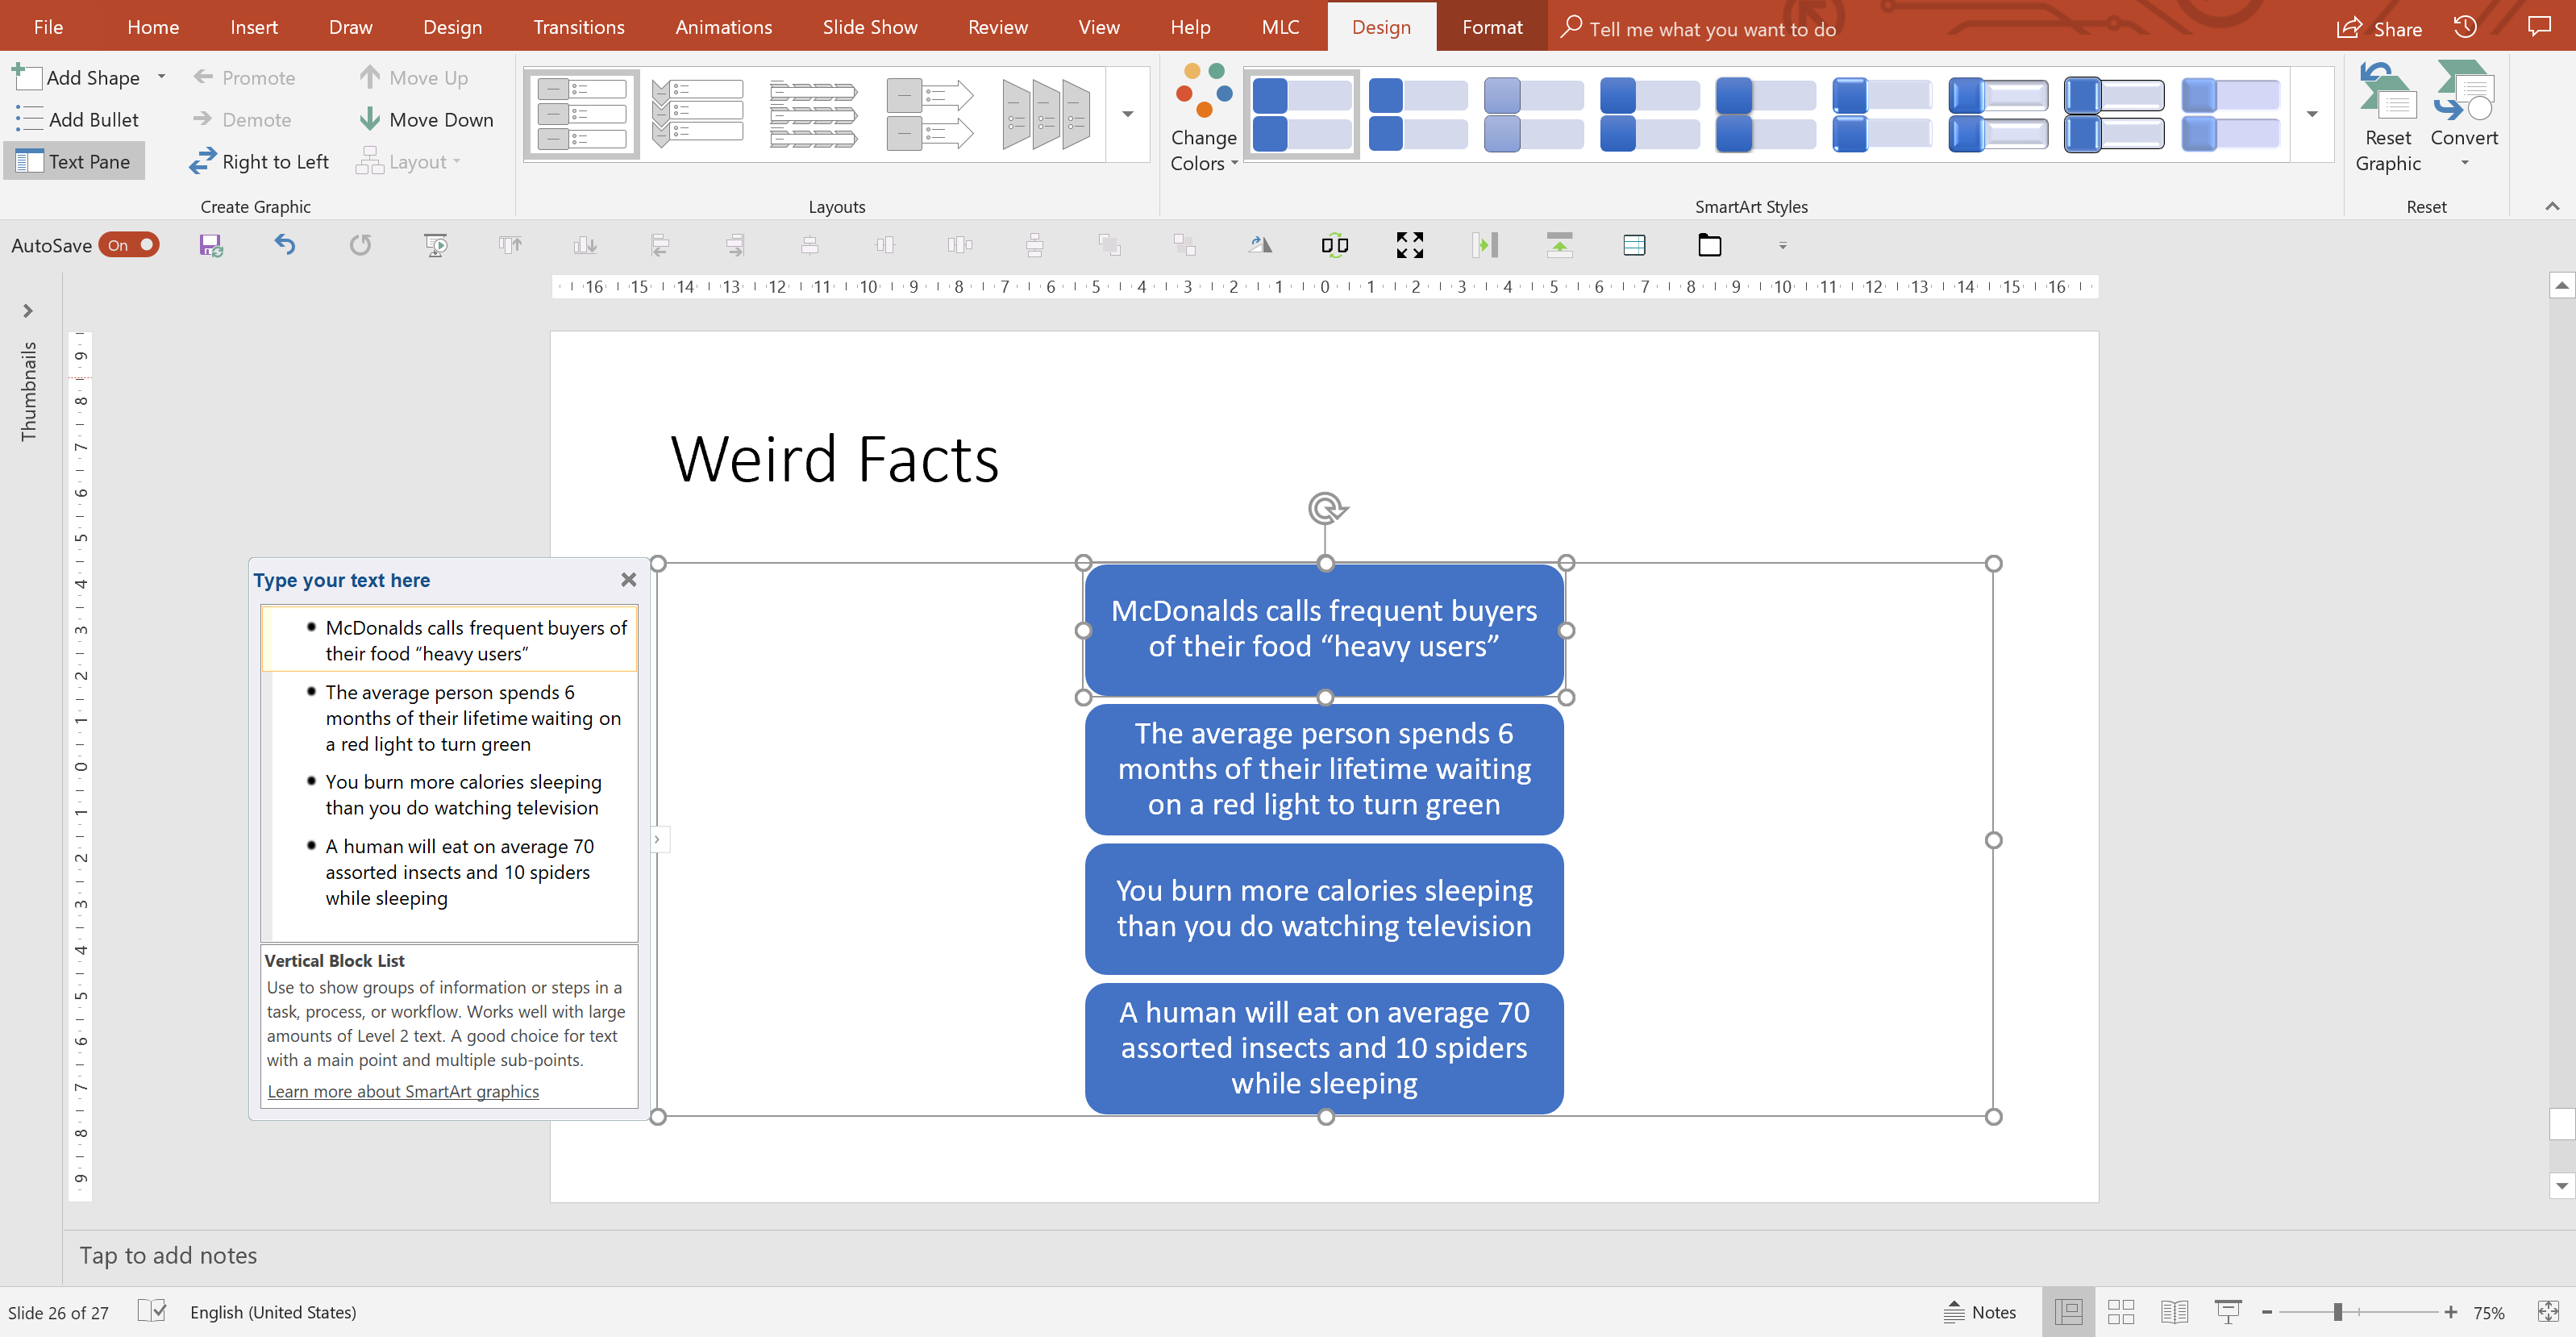Open the Convert dropdown
The width and height of the screenshot is (2576, 1337).
[2464, 117]
